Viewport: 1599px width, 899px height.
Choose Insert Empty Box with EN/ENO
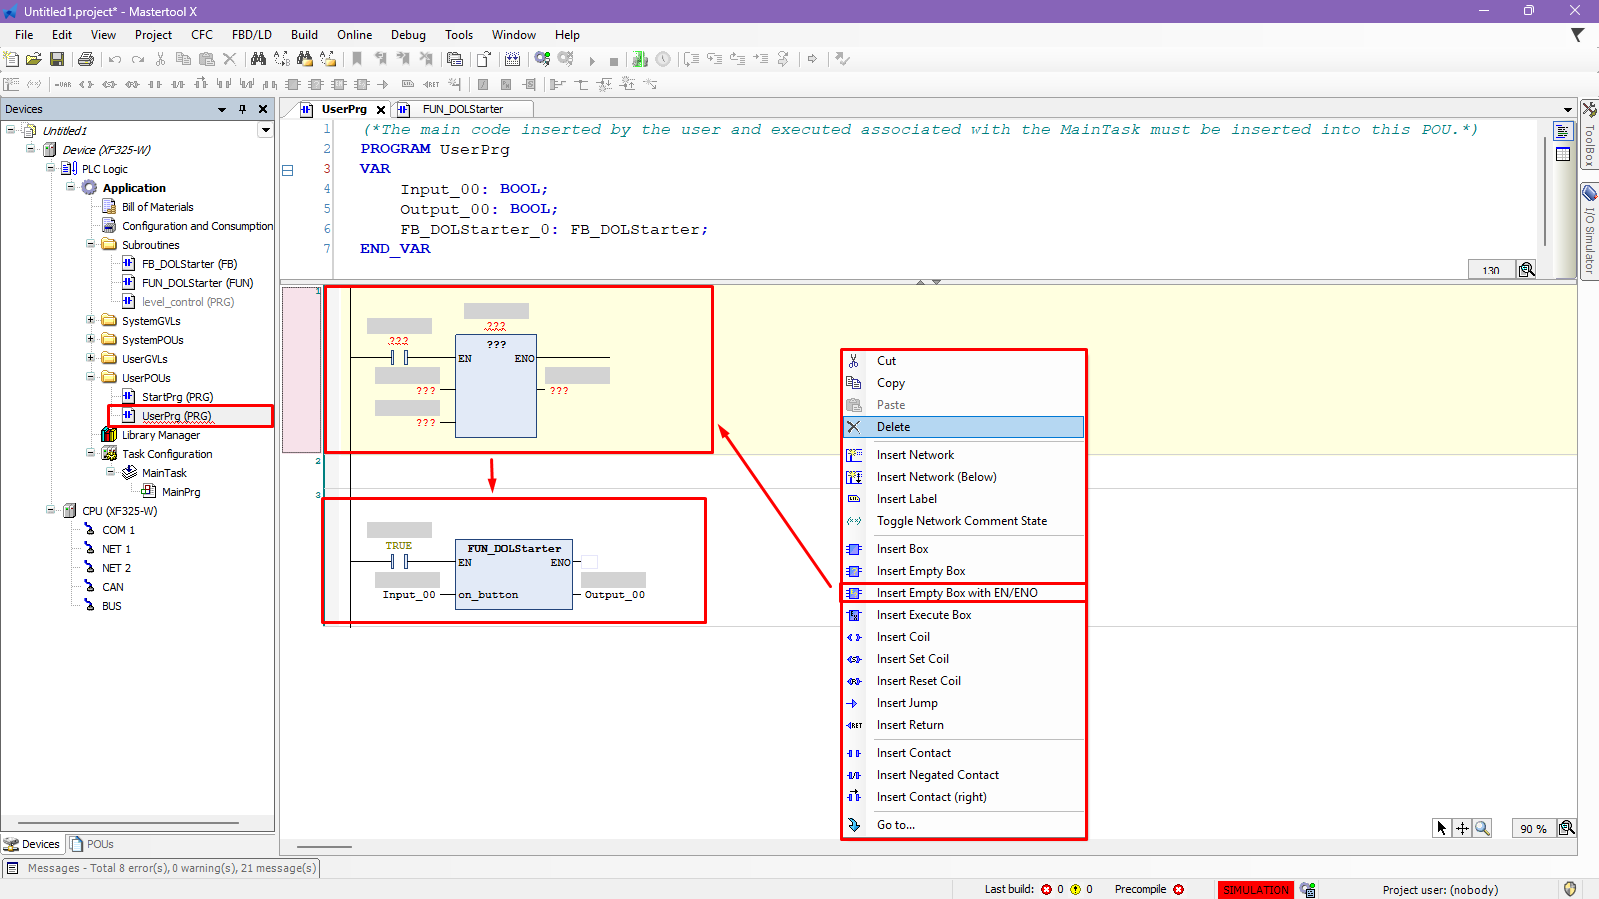tap(956, 593)
